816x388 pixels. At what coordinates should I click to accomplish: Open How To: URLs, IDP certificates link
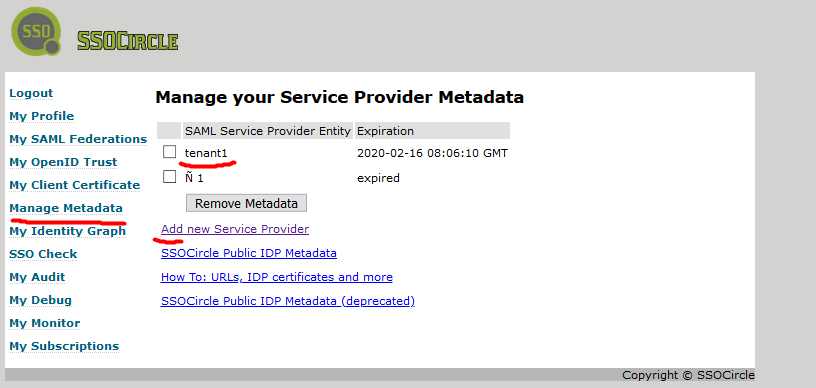click(277, 277)
